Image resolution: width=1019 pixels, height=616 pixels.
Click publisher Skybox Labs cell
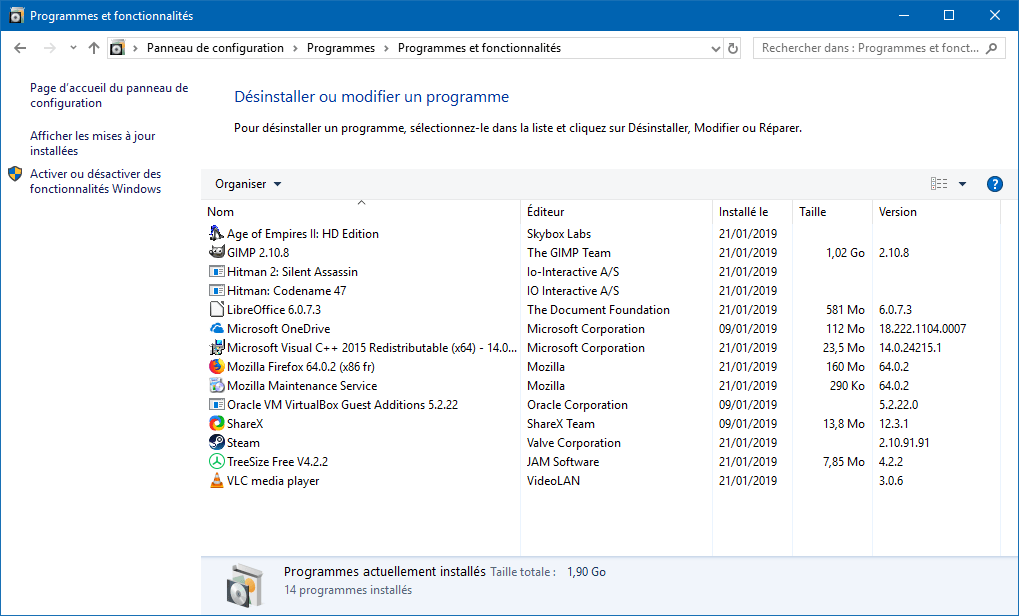click(x=559, y=233)
